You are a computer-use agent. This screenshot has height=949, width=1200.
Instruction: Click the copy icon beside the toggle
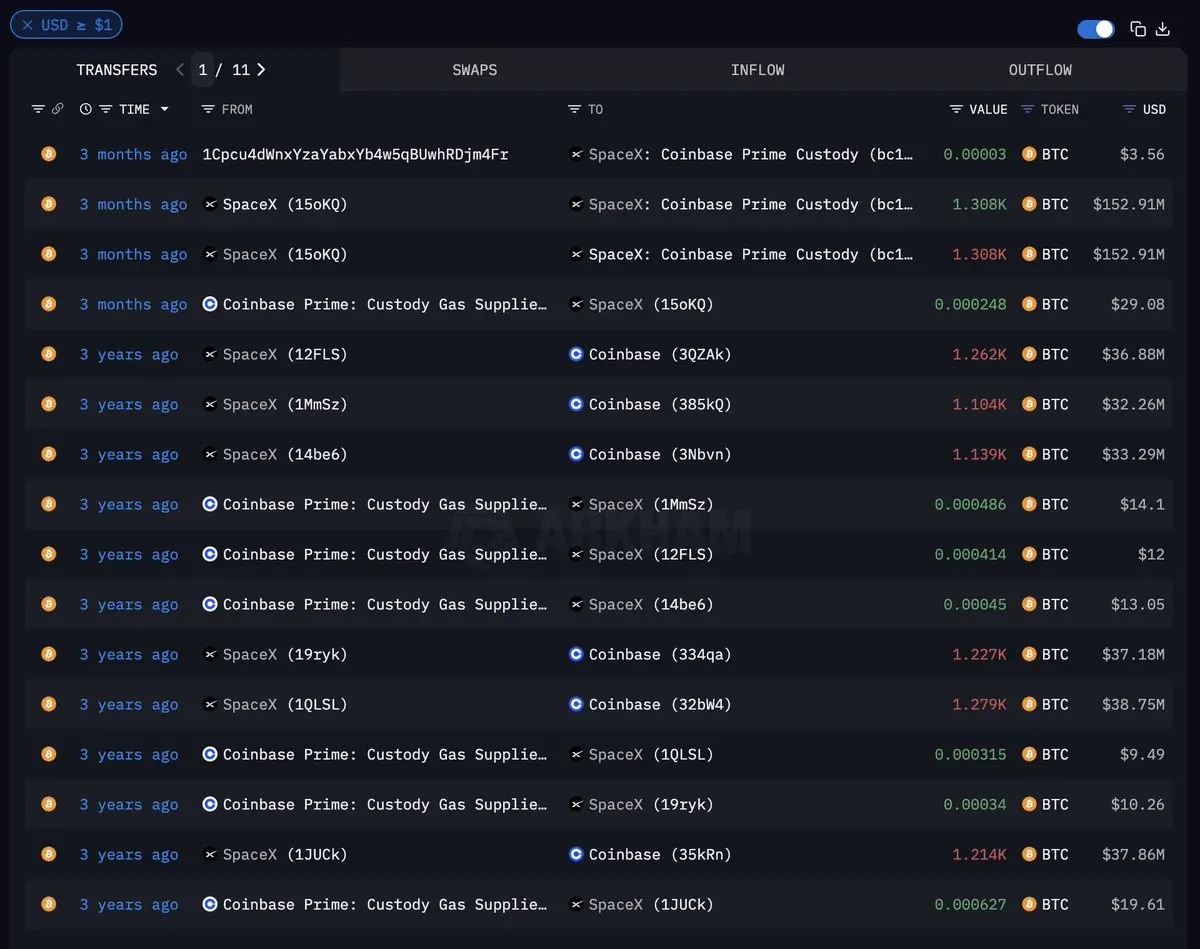click(1138, 29)
